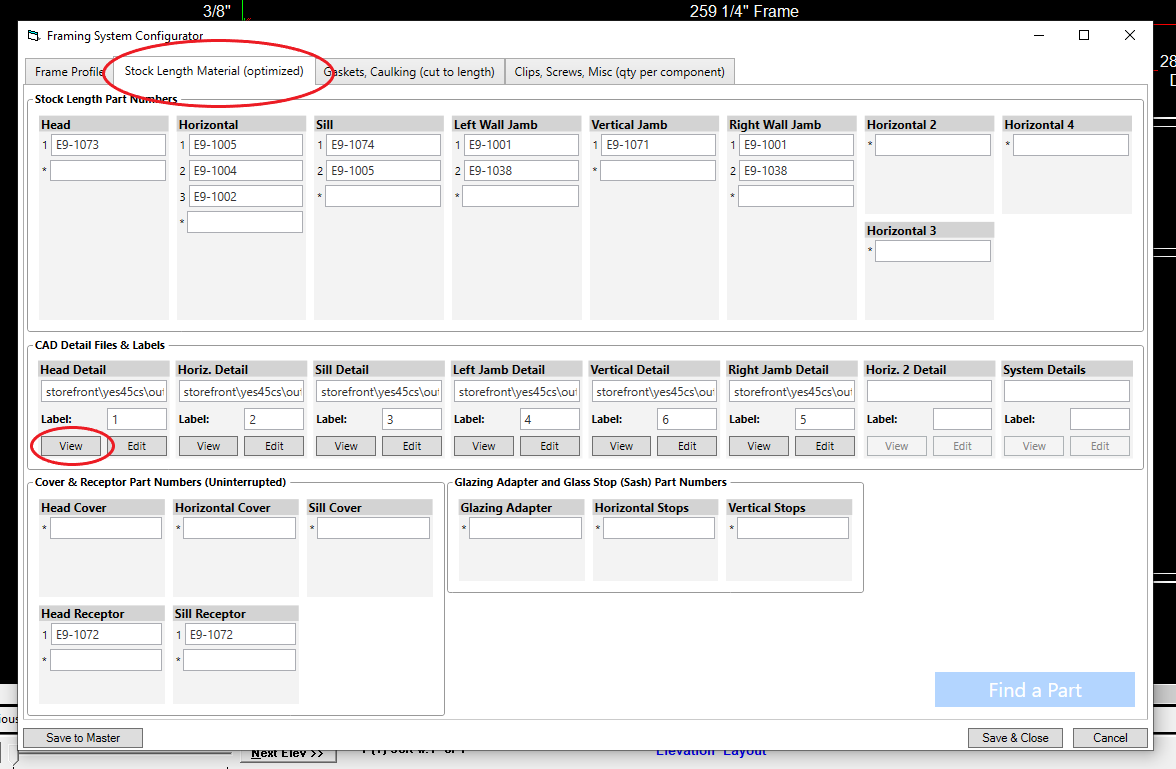This screenshot has height=769, width=1176.
Task: View the Horiz. Detail file
Action: click(x=208, y=446)
